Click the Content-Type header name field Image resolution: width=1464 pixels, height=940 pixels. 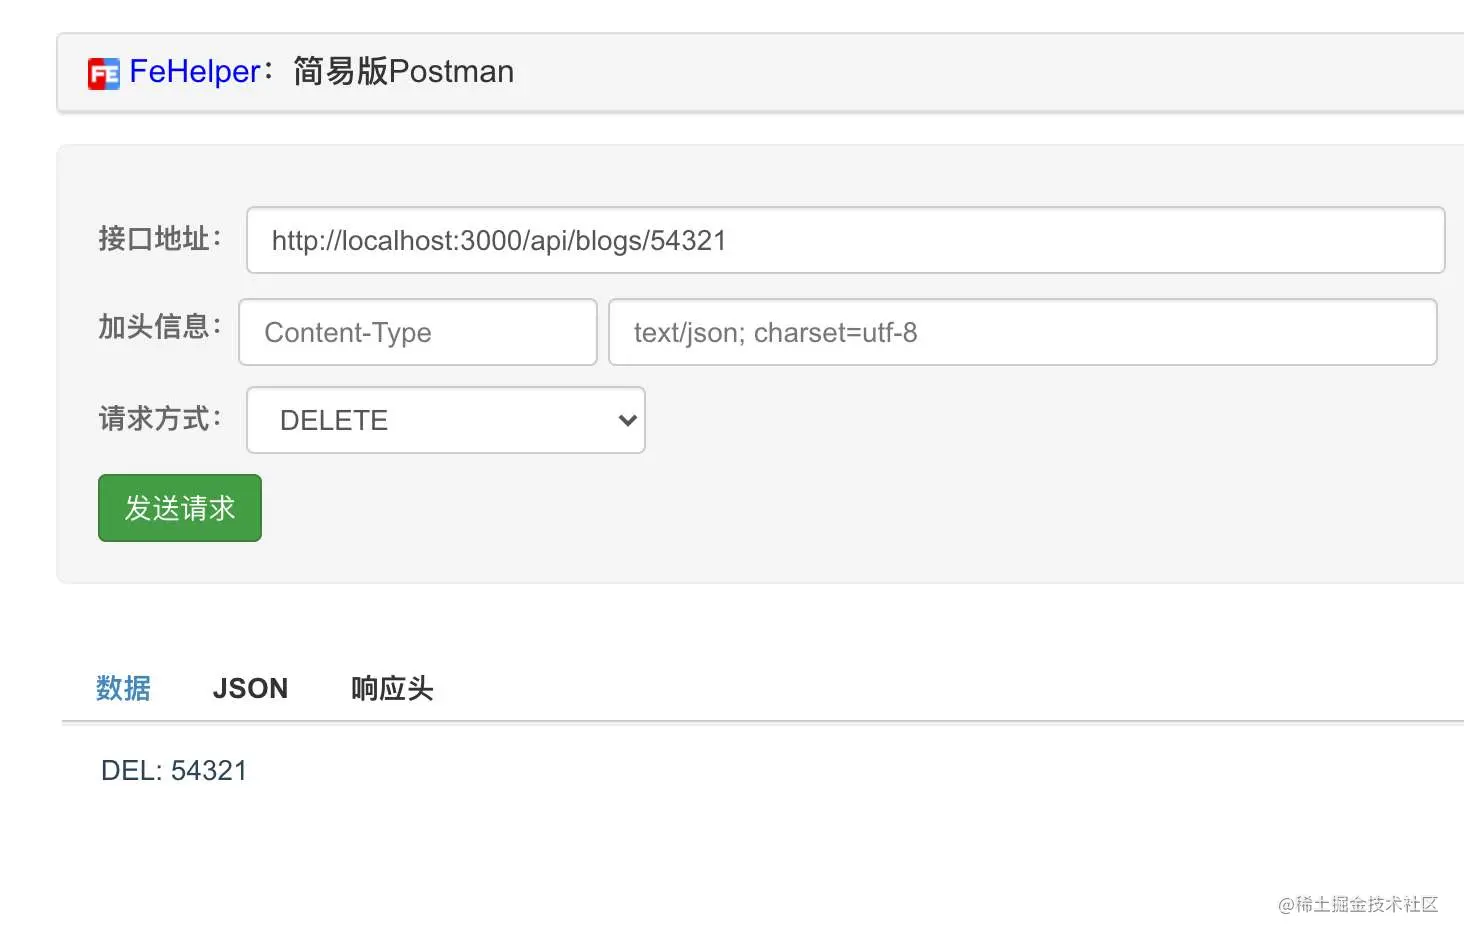click(x=418, y=332)
